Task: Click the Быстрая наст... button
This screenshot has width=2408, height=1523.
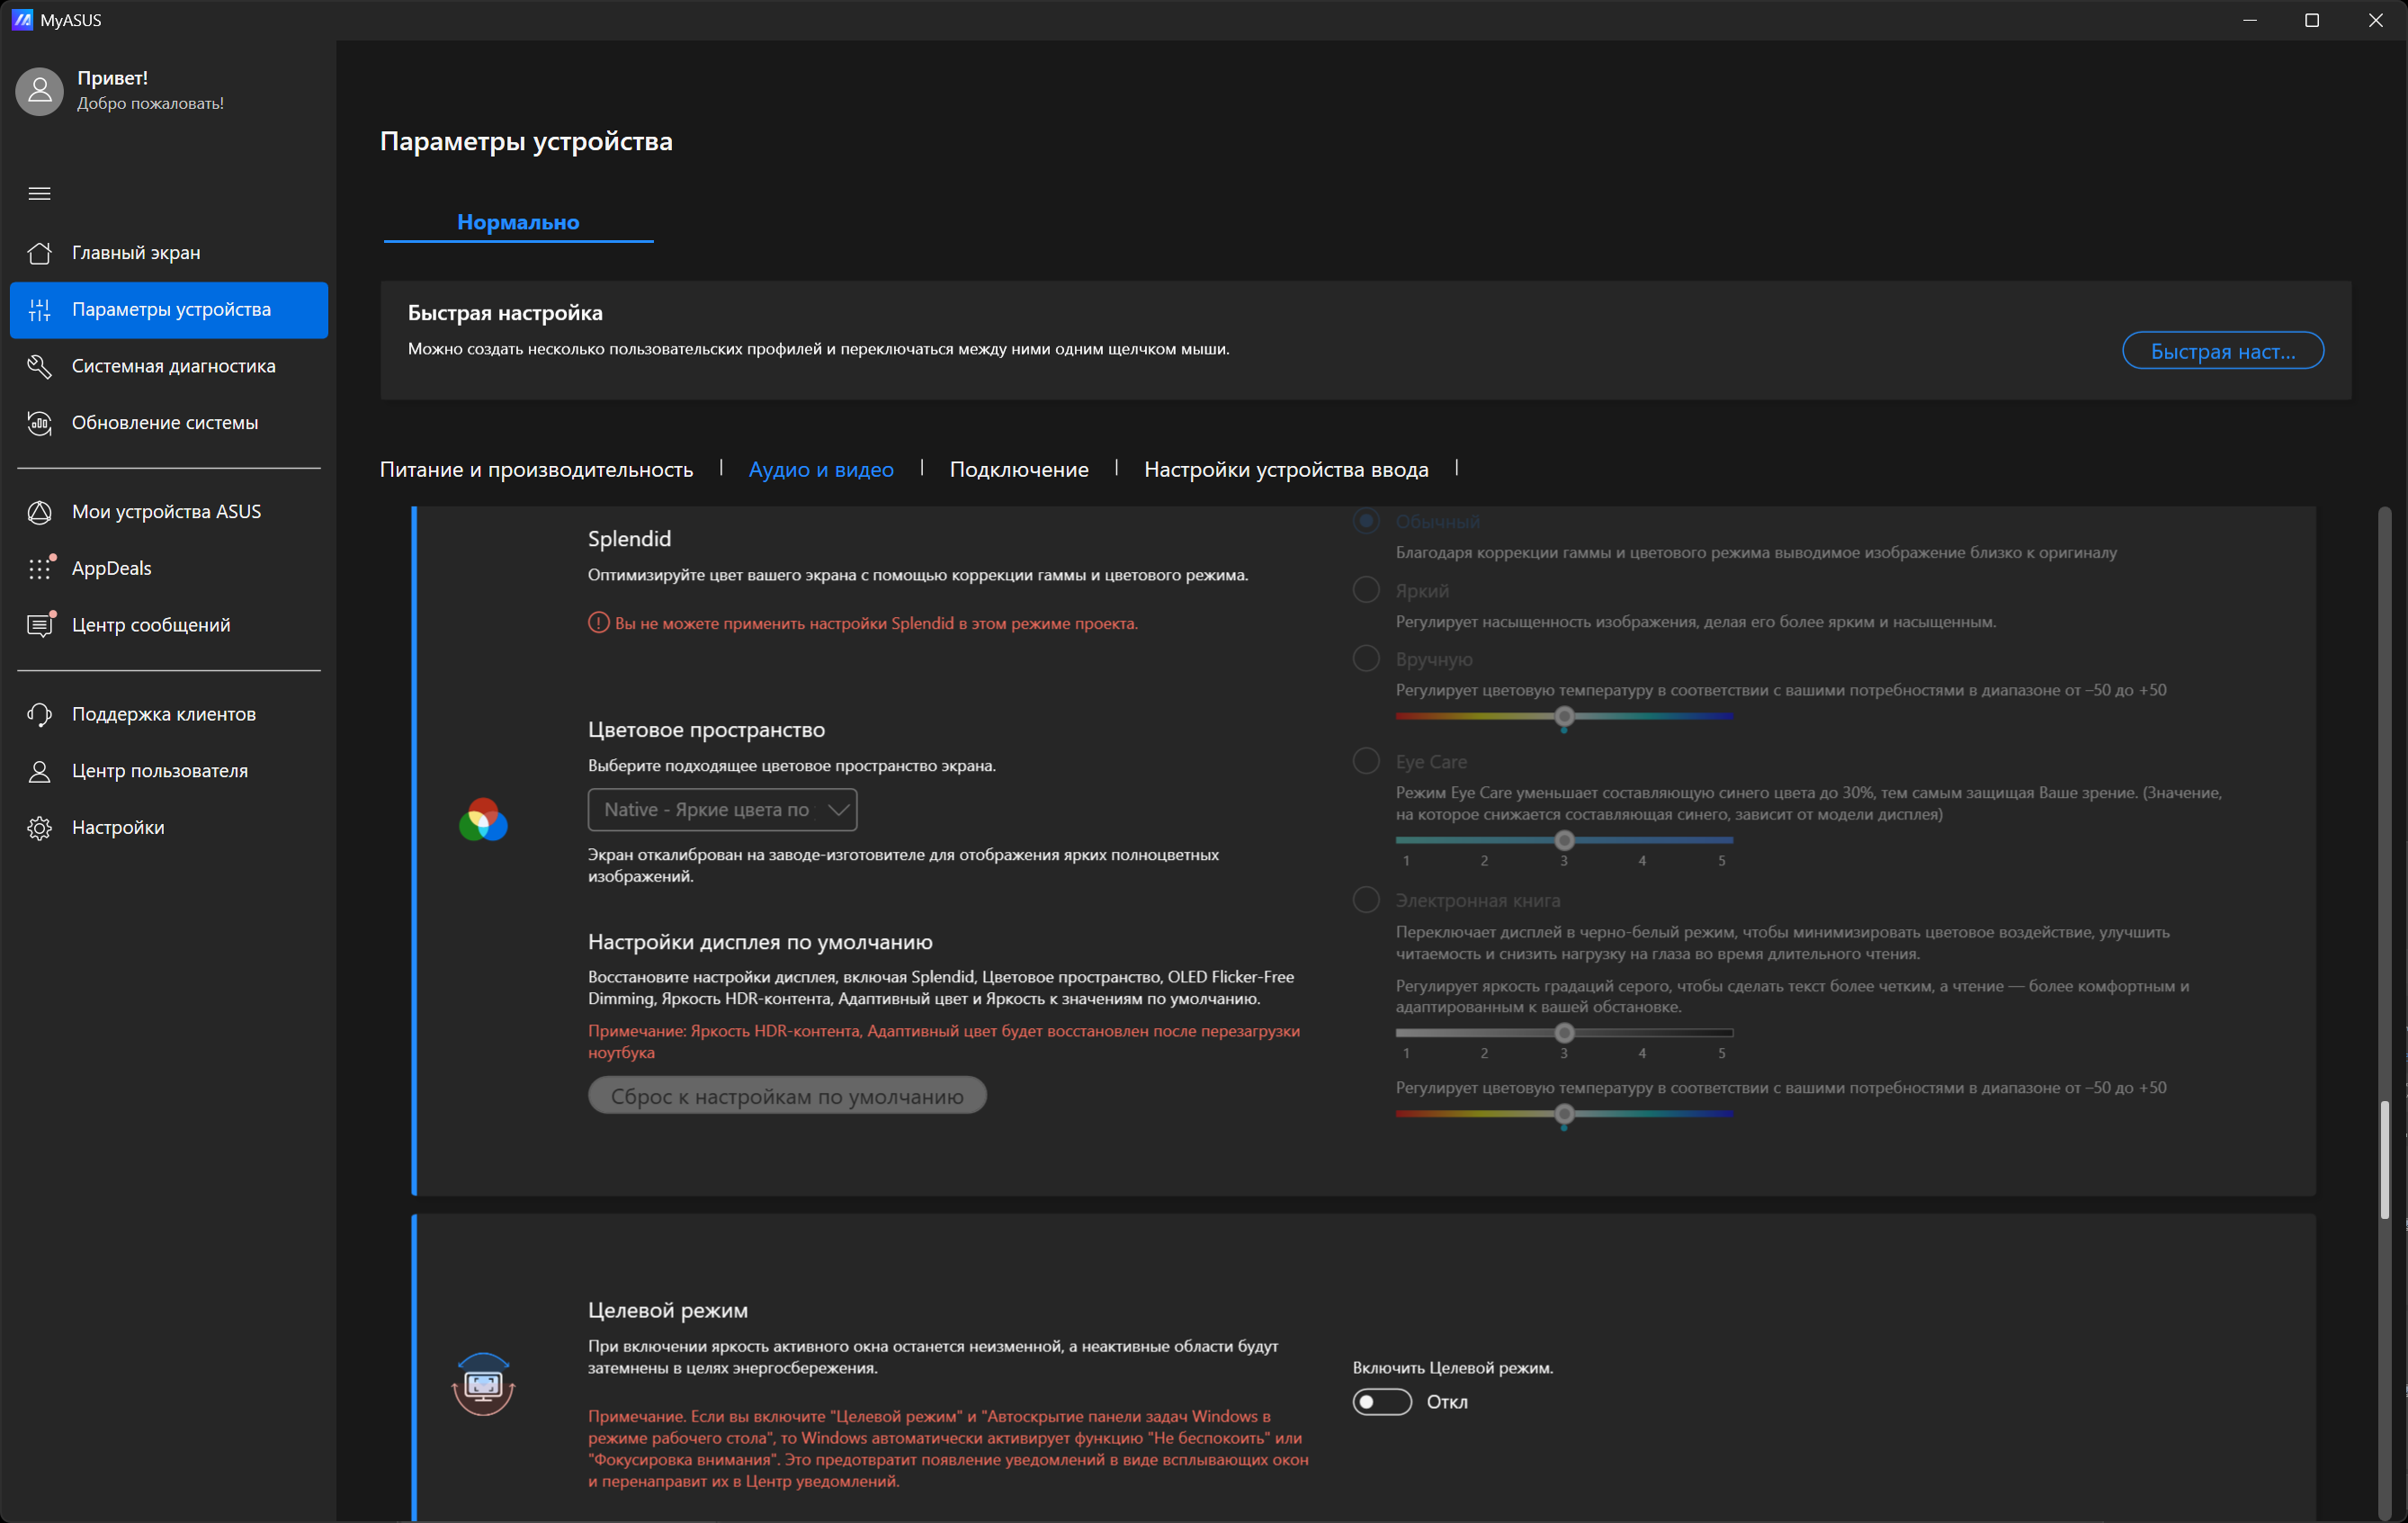Action: [x=2222, y=351]
